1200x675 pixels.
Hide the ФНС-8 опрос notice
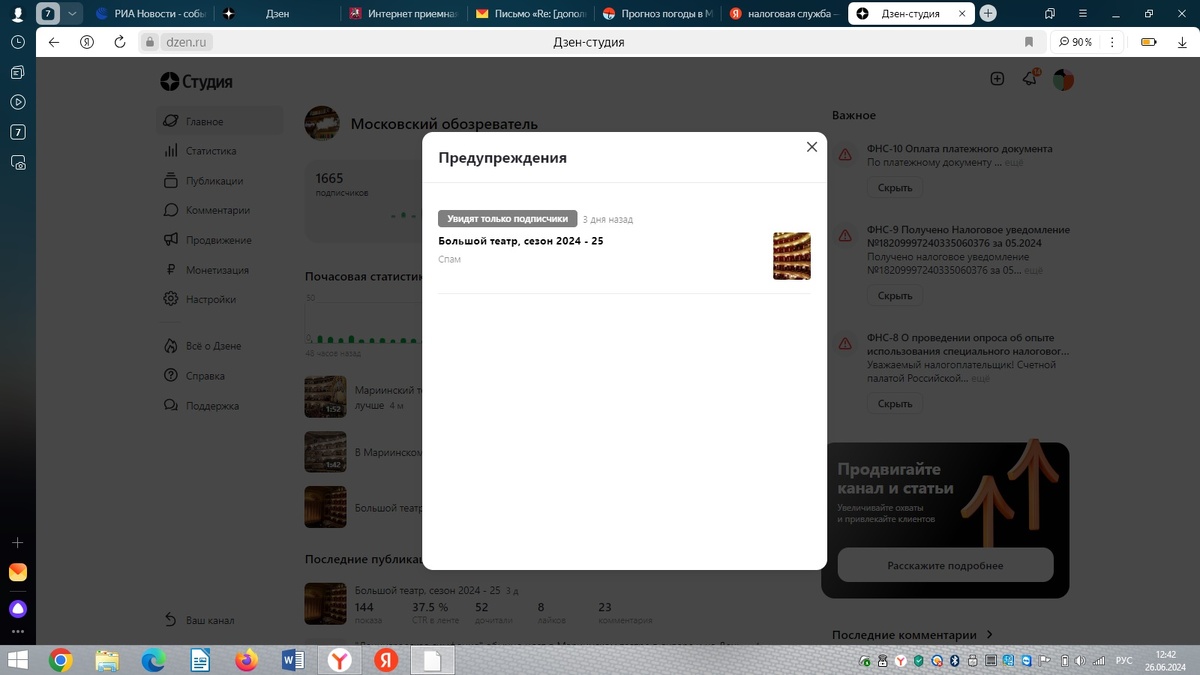pyautogui.click(x=895, y=404)
